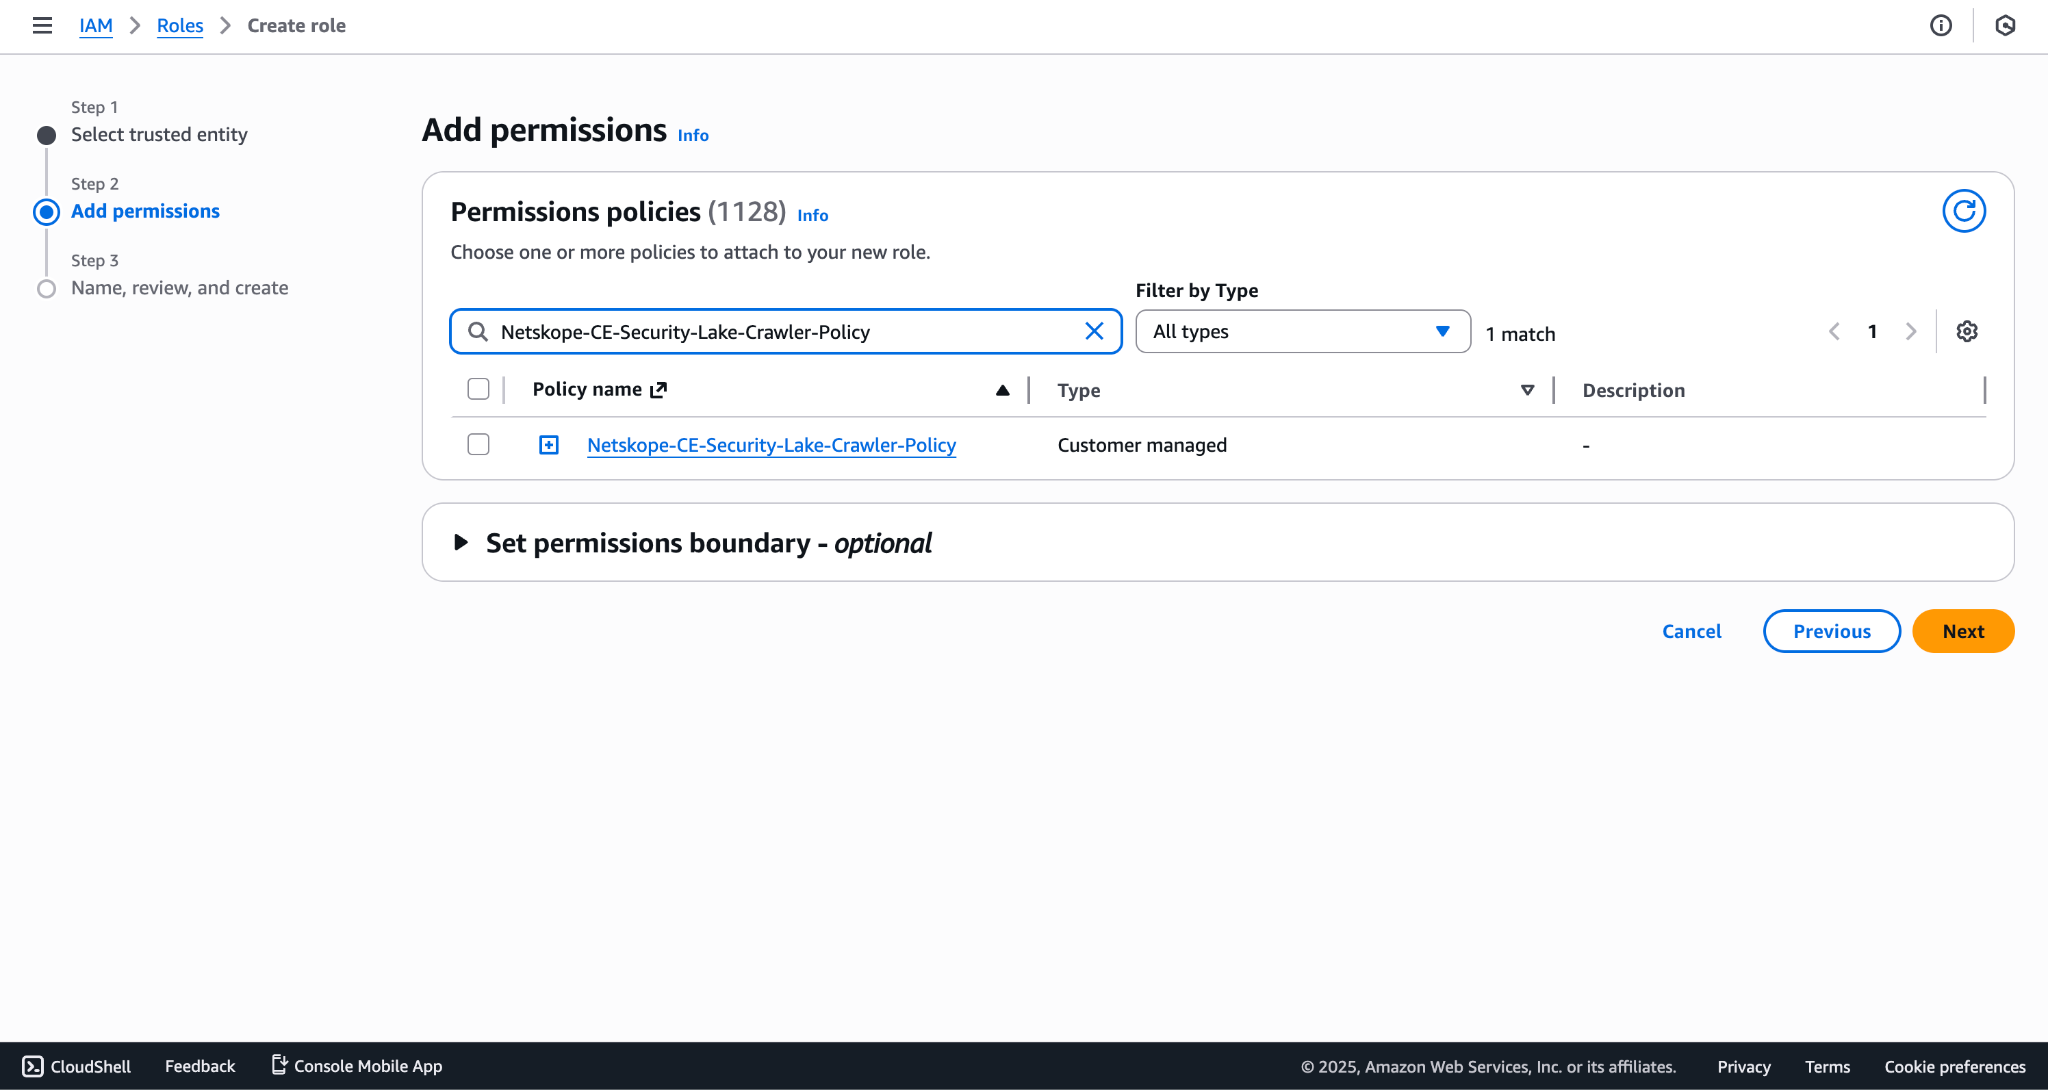This screenshot has width=2048, height=1090.
Task: Click the Previous button
Action: [1831, 631]
